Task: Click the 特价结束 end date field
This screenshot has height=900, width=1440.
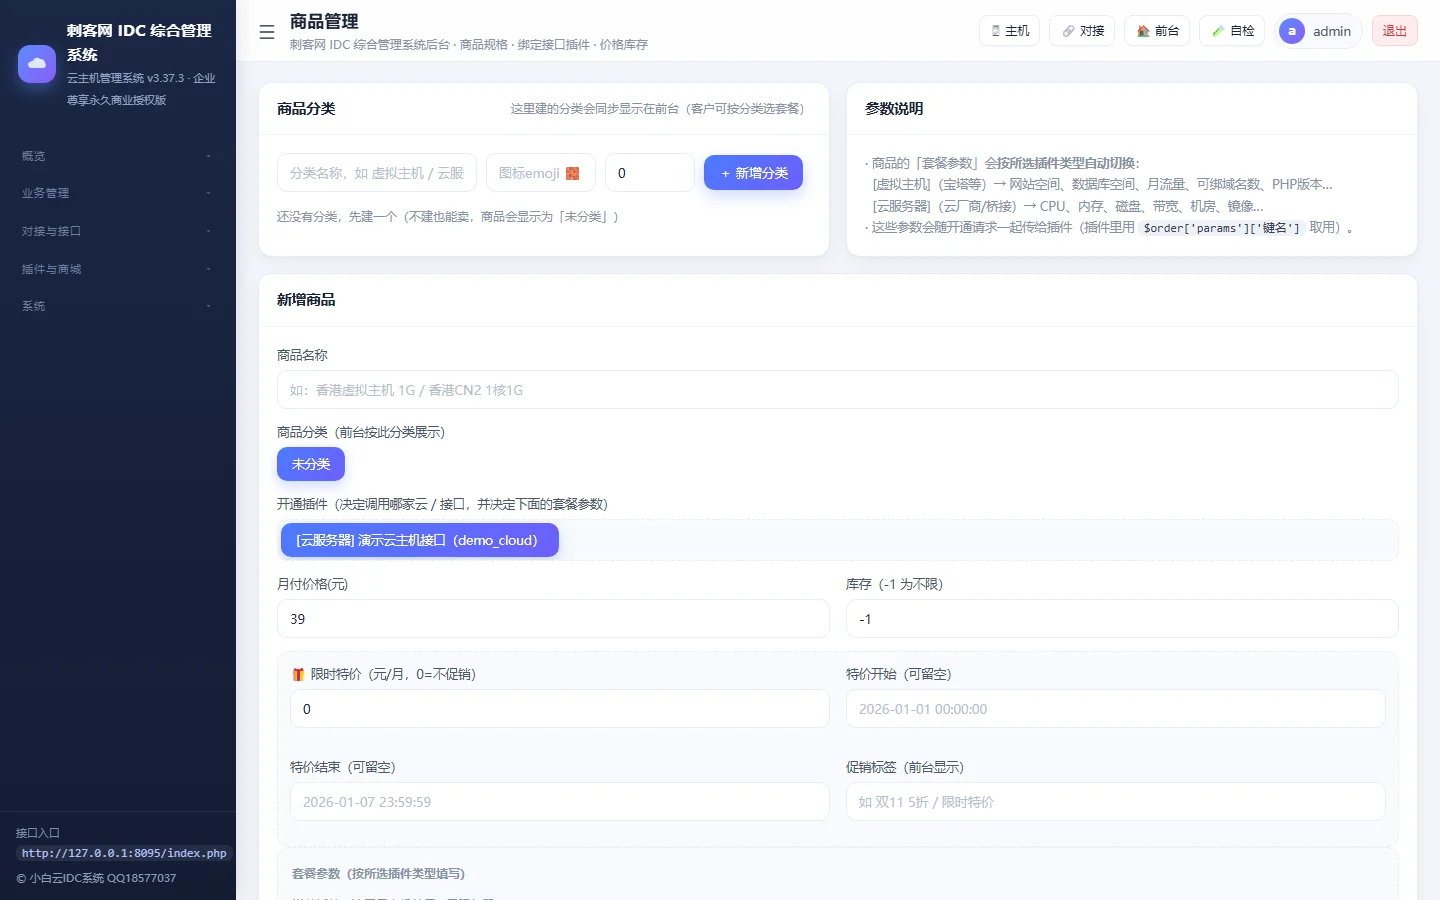Action: [560, 802]
